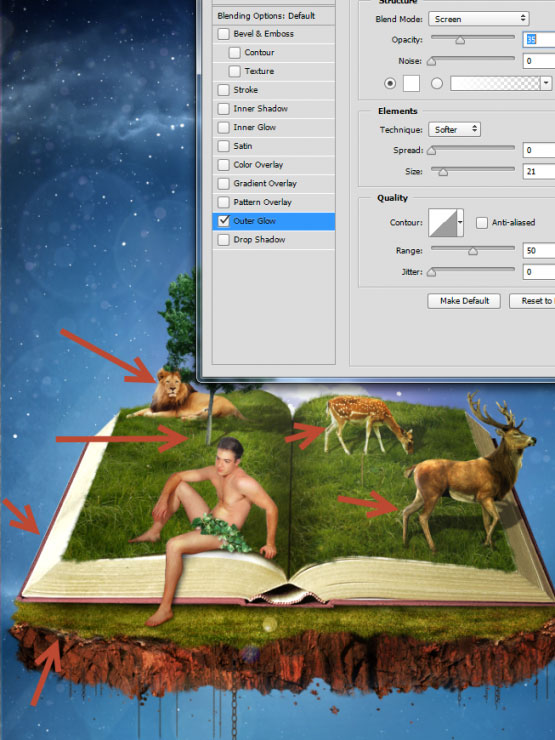Enable the Stroke effect checkbox
The height and width of the screenshot is (740, 555).
(223, 90)
